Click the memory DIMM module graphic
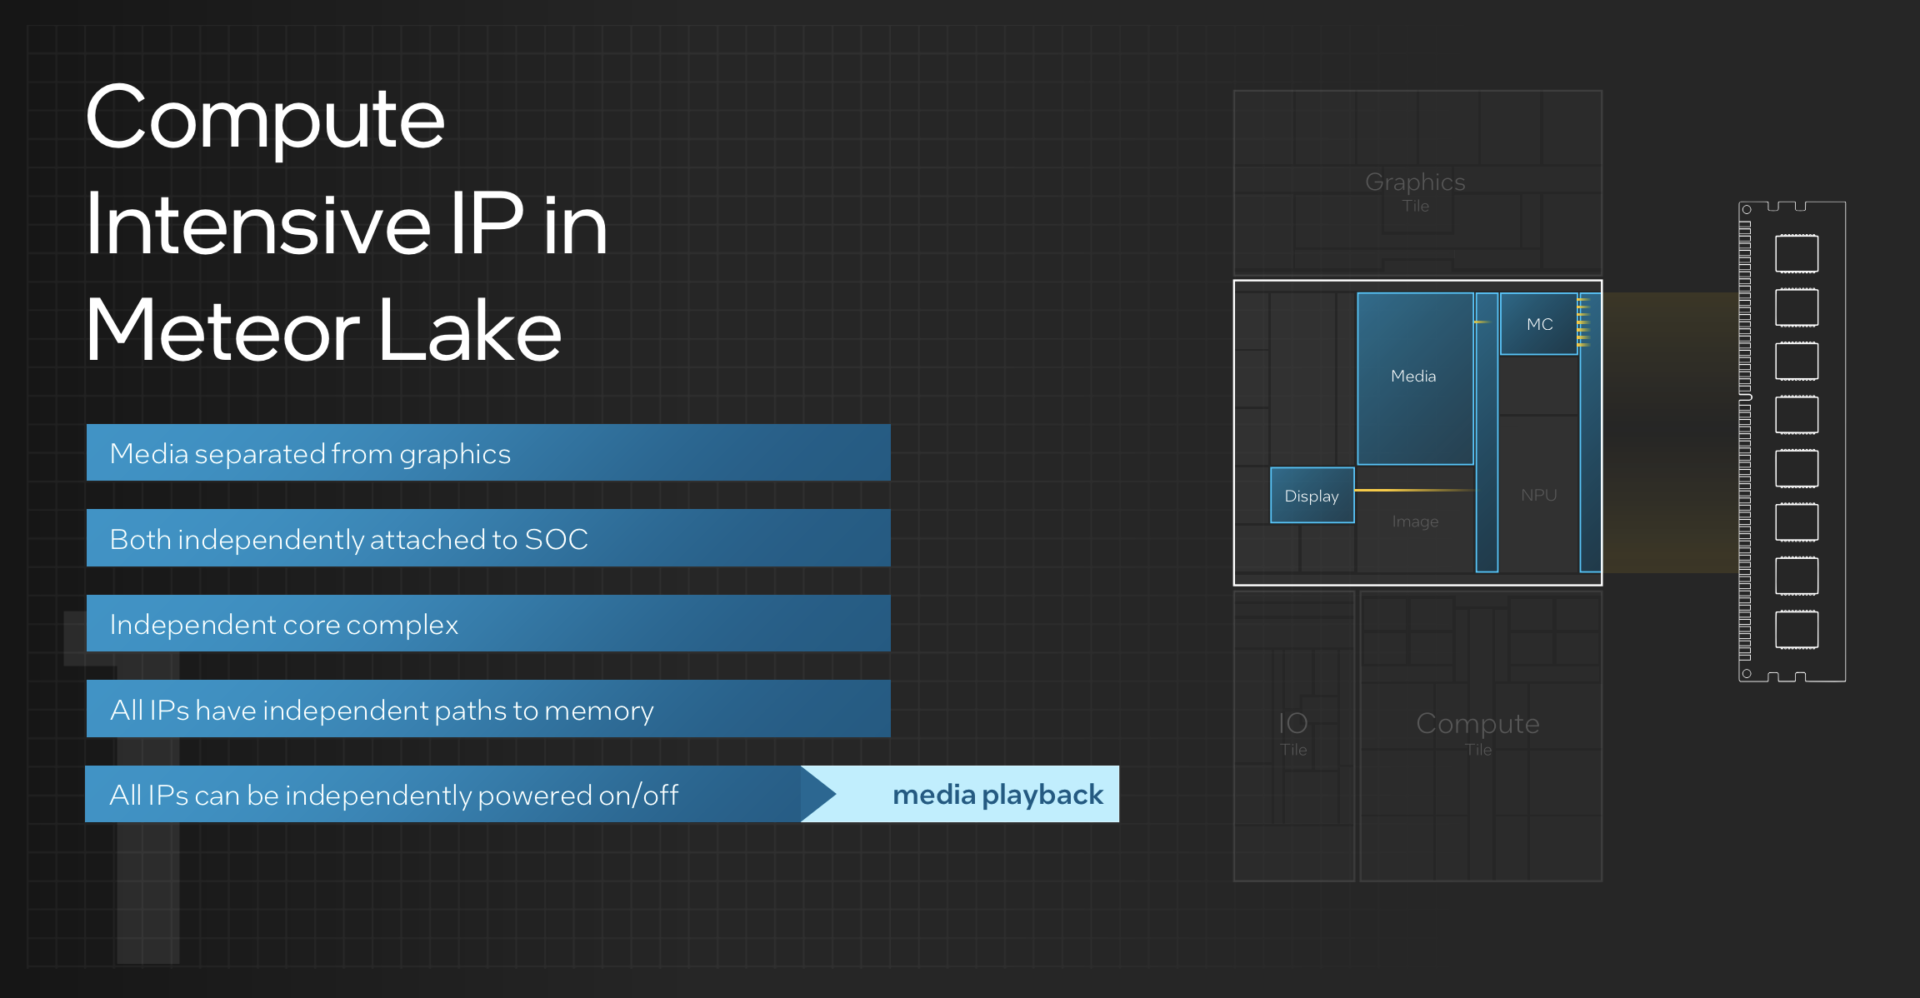 pyautogui.click(x=1792, y=442)
